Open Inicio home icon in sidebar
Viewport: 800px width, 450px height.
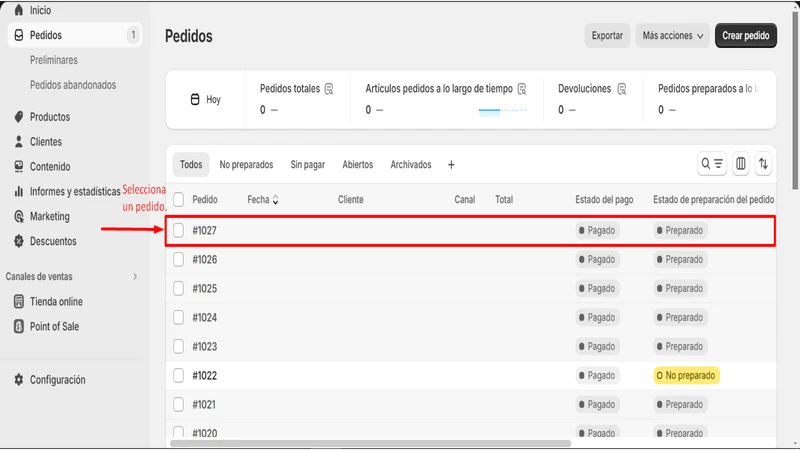click(19, 10)
